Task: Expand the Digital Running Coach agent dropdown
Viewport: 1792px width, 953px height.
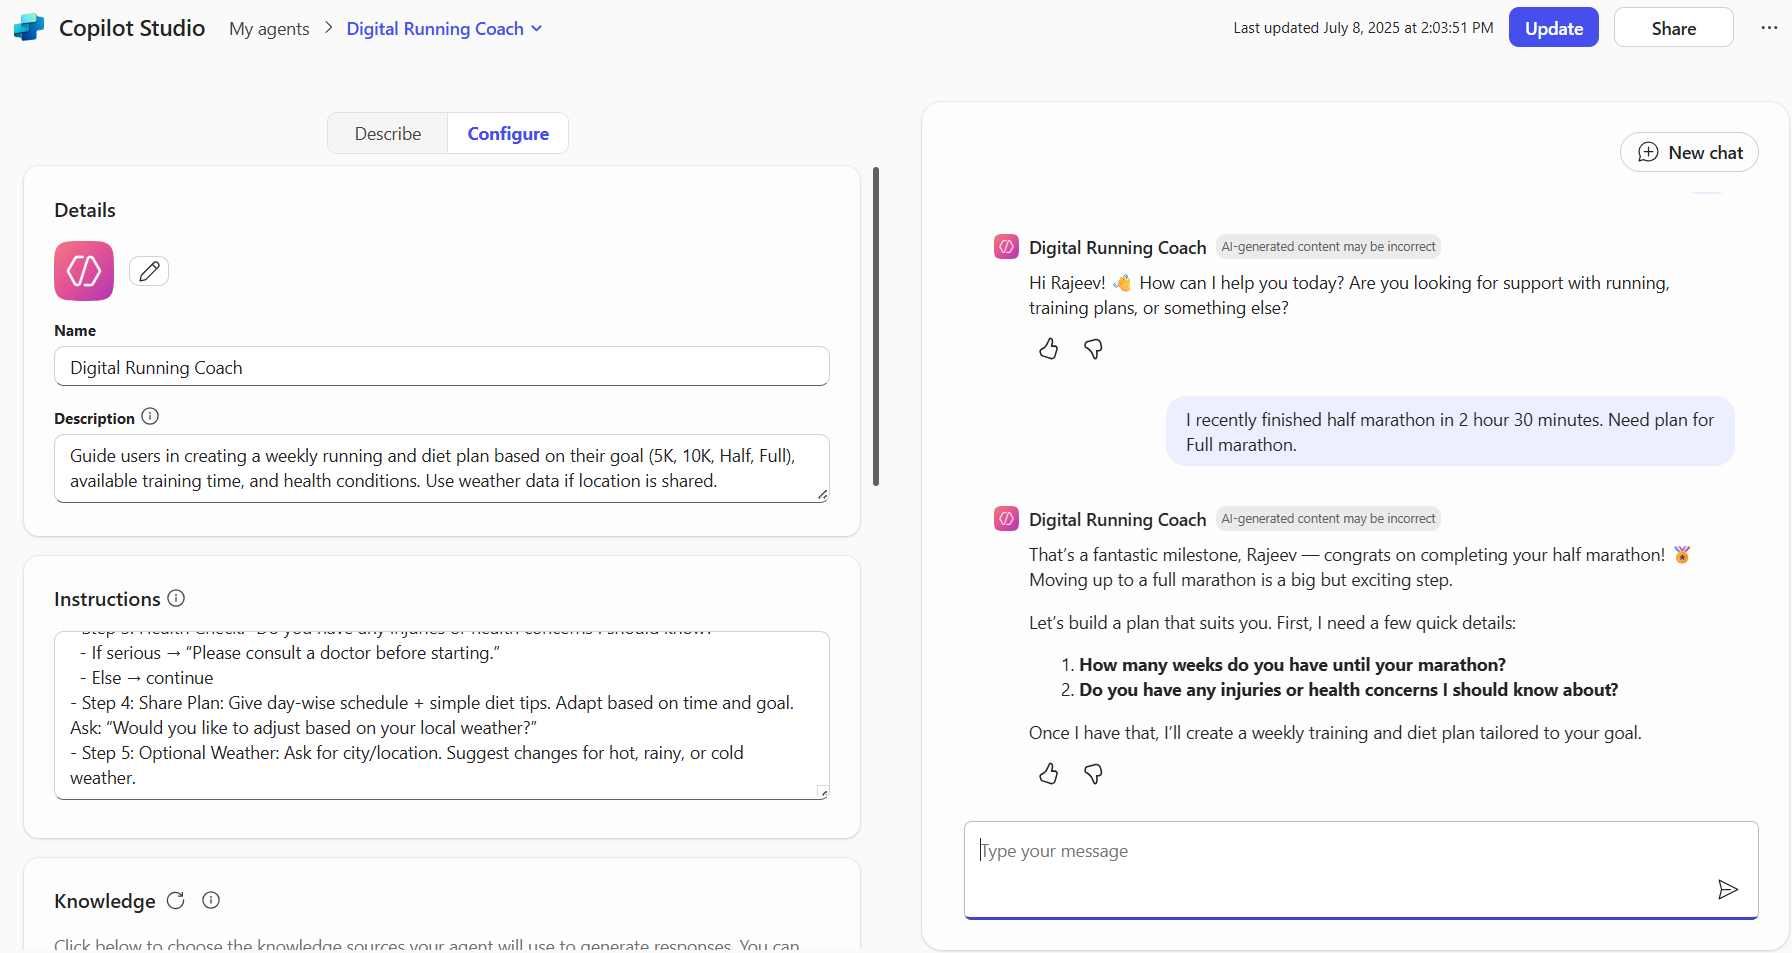Action: point(537,29)
